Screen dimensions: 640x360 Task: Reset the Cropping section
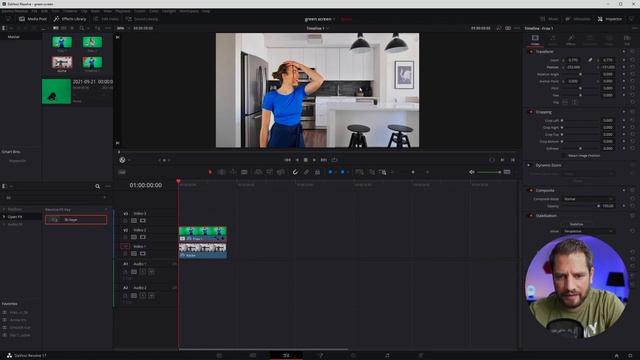(x=632, y=112)
